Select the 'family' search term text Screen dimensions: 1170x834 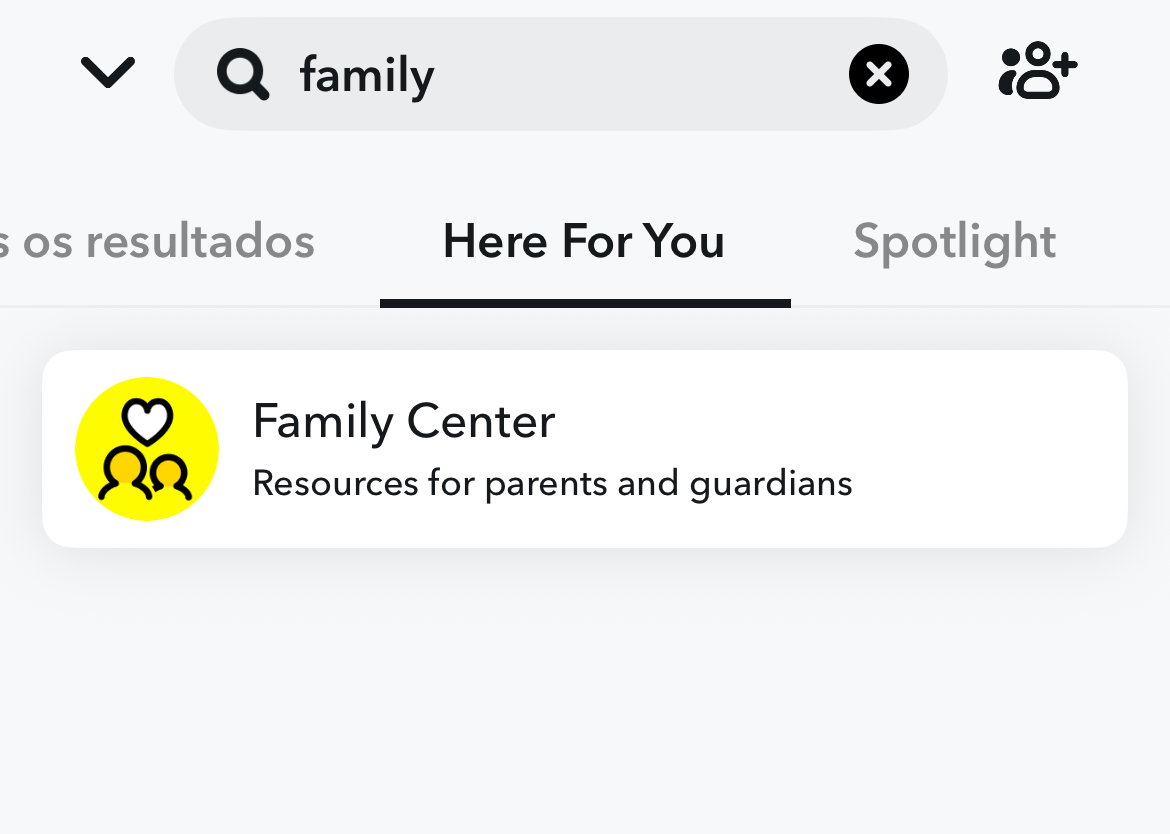pos(366,73)
